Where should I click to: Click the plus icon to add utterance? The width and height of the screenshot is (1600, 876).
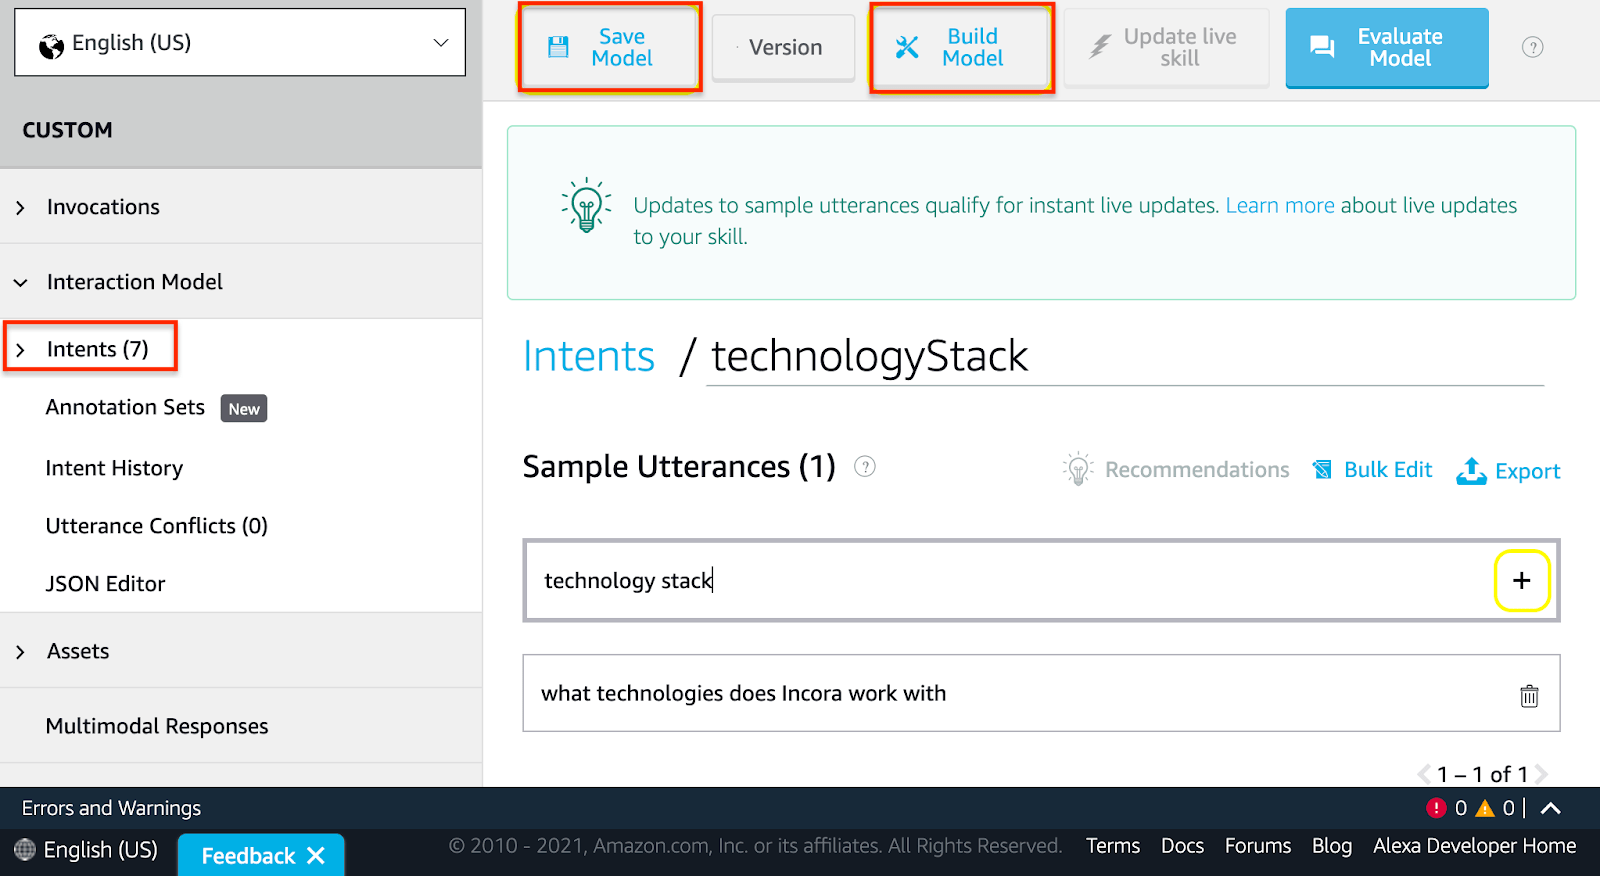tap(1521, 581)
